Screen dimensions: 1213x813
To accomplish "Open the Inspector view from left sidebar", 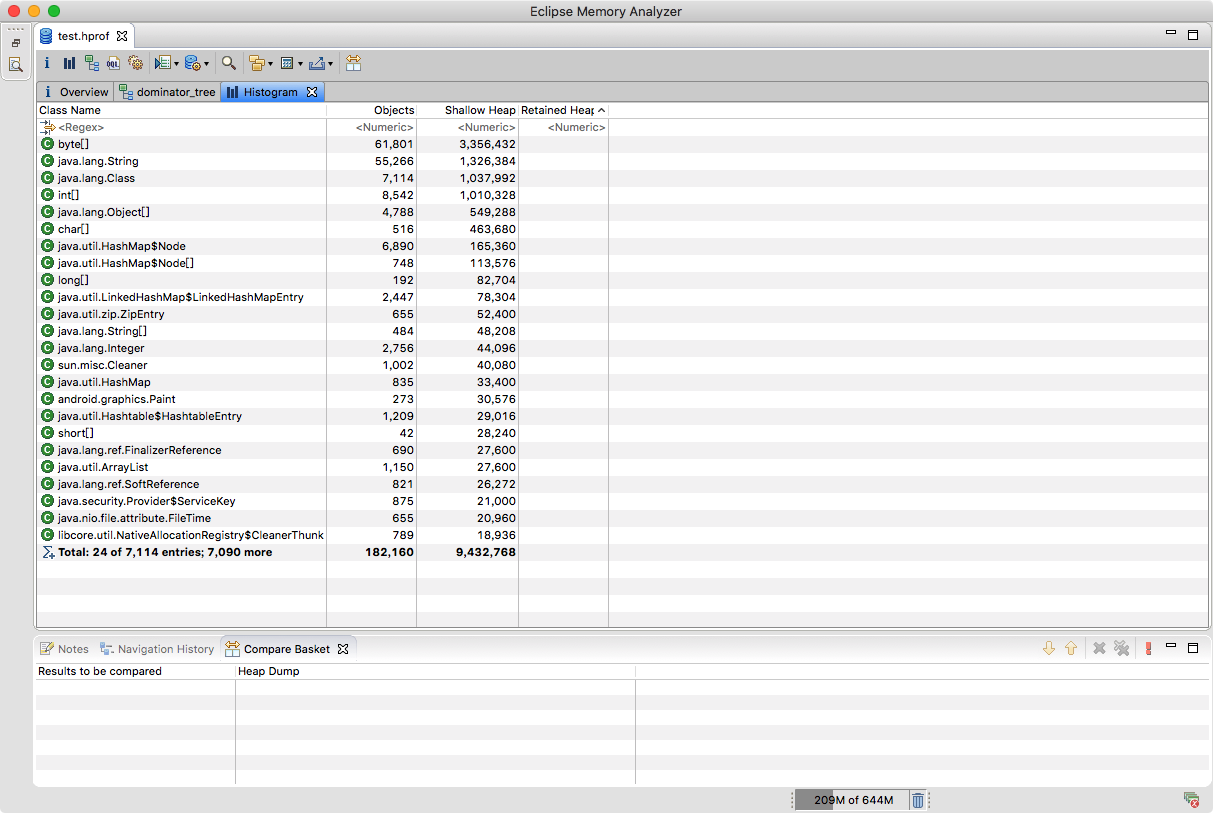I will pyautogui.click(x=16, y=65).
